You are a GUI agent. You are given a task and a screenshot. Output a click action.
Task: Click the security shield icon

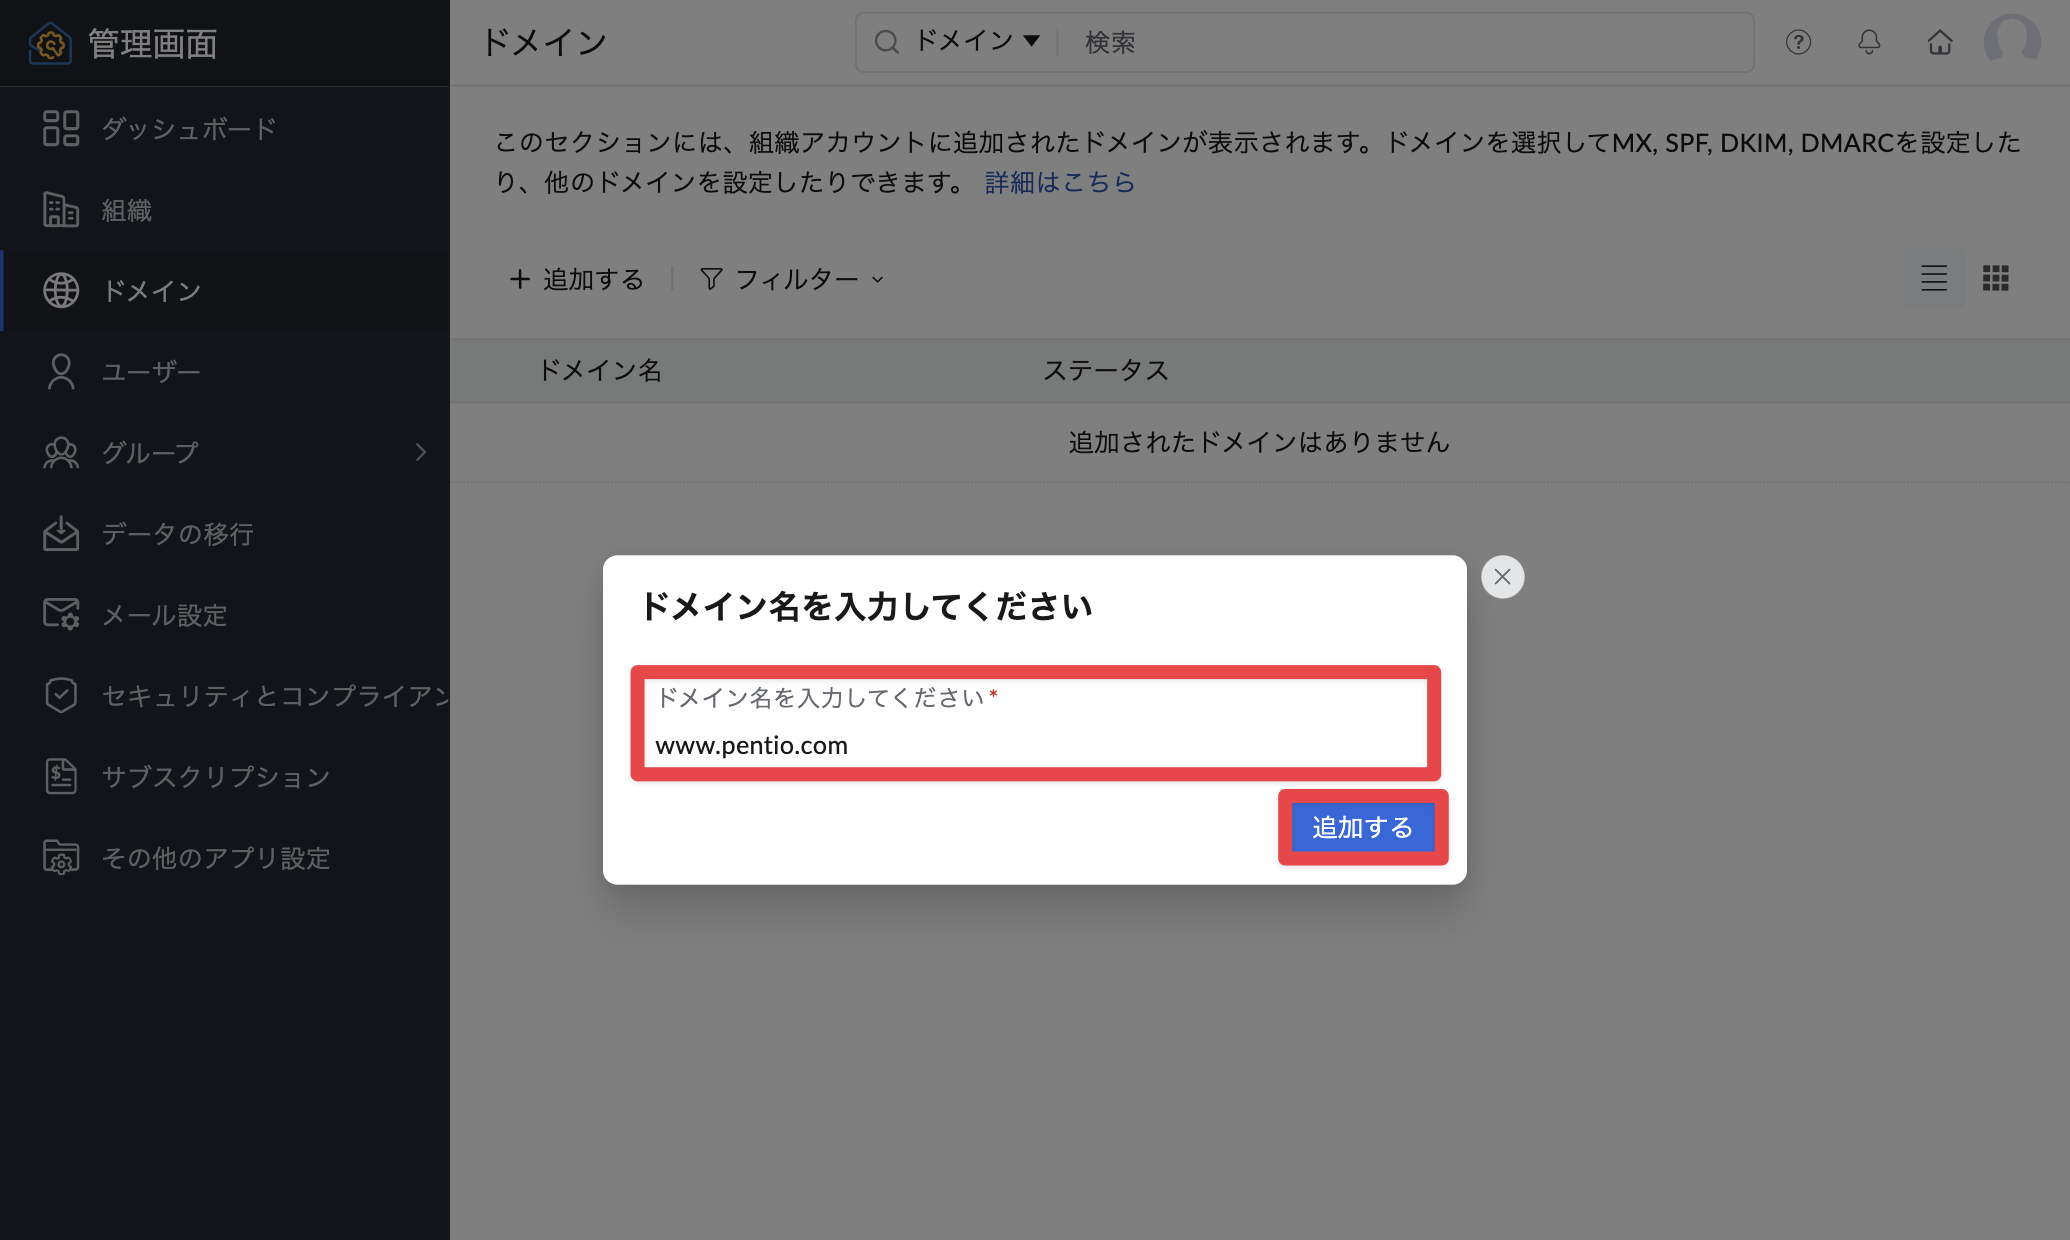pos(61,695)
